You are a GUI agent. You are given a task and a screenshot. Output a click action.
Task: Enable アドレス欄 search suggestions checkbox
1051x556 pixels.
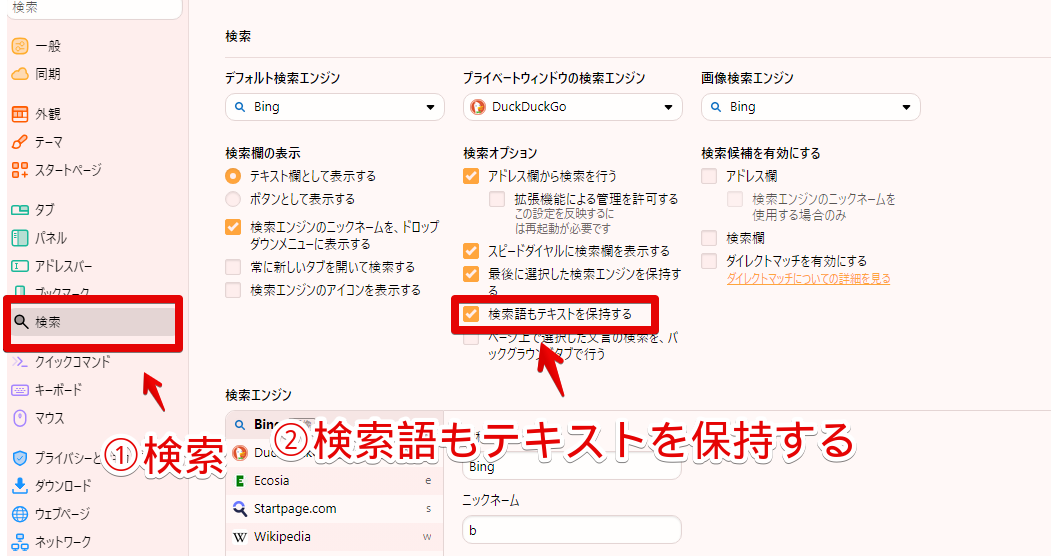[708, 176]
